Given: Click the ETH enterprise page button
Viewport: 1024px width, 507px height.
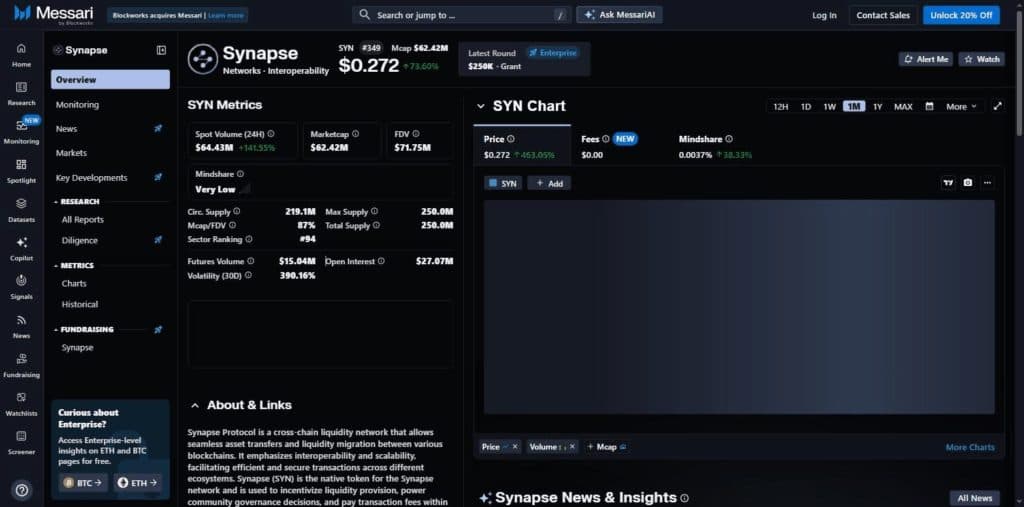Looking at the screenshot, I should tap(138, 483).
